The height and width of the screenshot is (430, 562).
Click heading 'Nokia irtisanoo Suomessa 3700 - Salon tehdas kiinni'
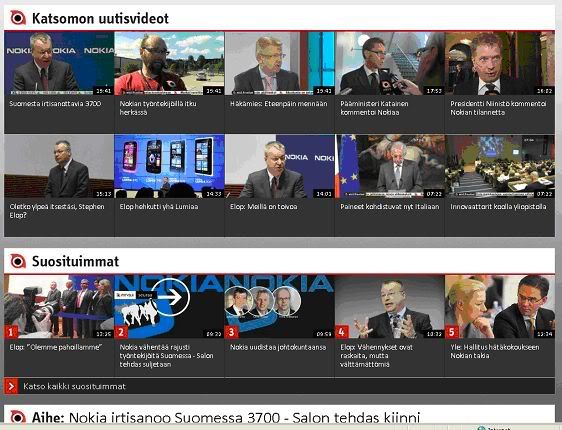(x=244, y=417)
